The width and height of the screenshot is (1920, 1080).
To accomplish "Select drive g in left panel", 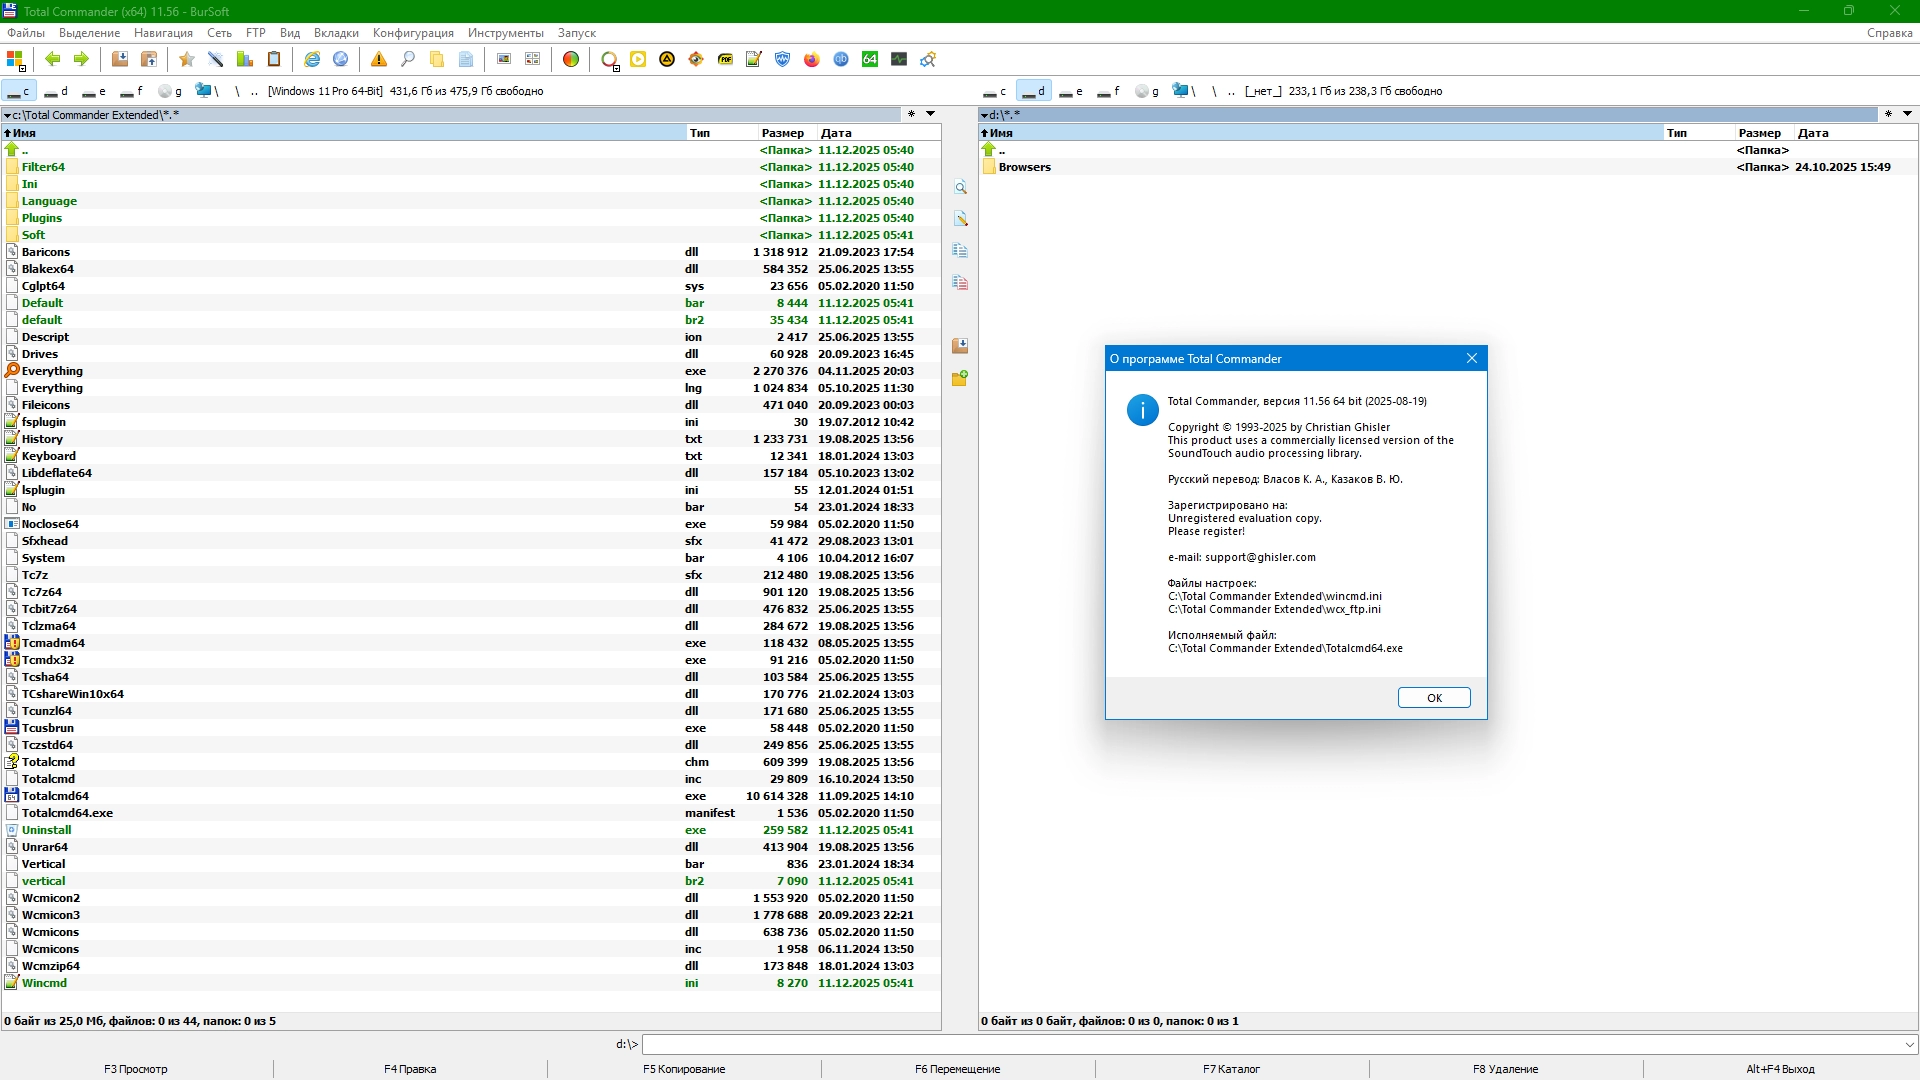I will tap(170, 91).
